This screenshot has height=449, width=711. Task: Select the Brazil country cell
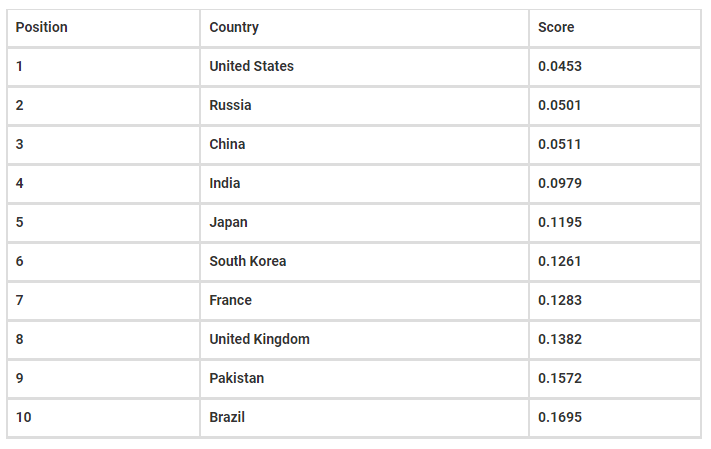click(227, 417)
